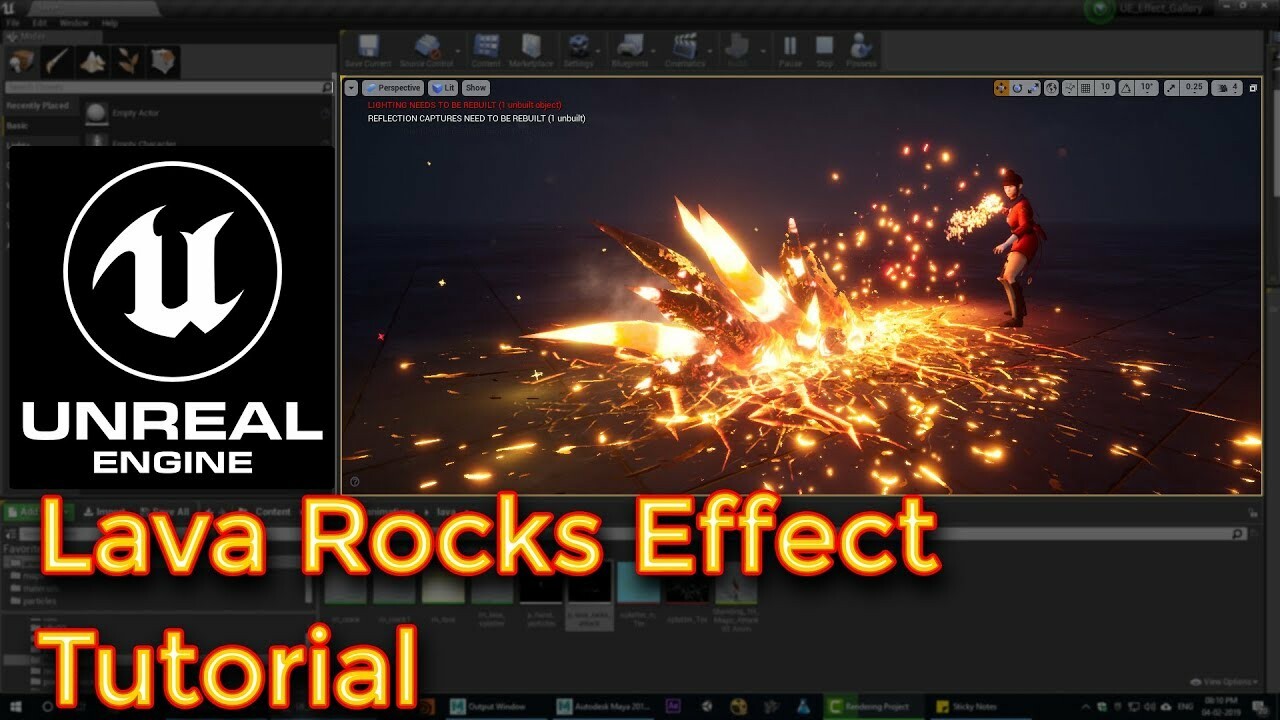This screenshot has width=1280, height=720.
Task: Open the Cinematics toolbar icon
Action: [684, 46]
